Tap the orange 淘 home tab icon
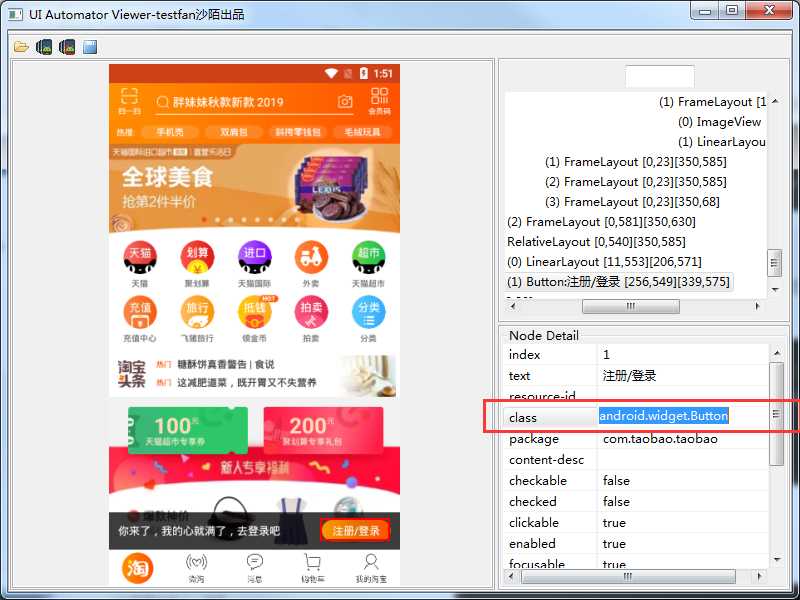This screenshot has width=800, height=600. [x=138, y=567]
